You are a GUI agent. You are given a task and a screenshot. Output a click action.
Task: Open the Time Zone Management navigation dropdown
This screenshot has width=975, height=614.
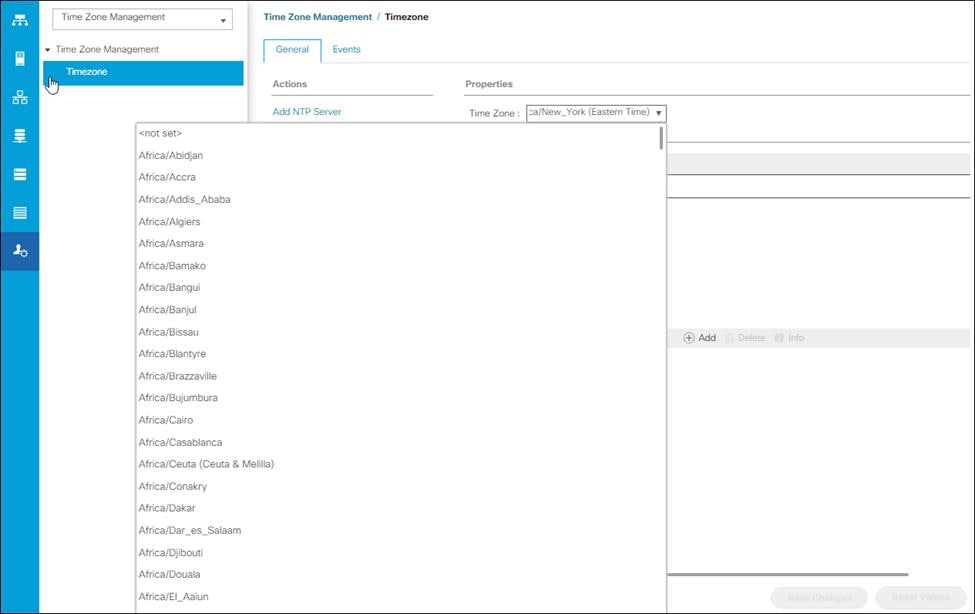[x=142, y=17]
